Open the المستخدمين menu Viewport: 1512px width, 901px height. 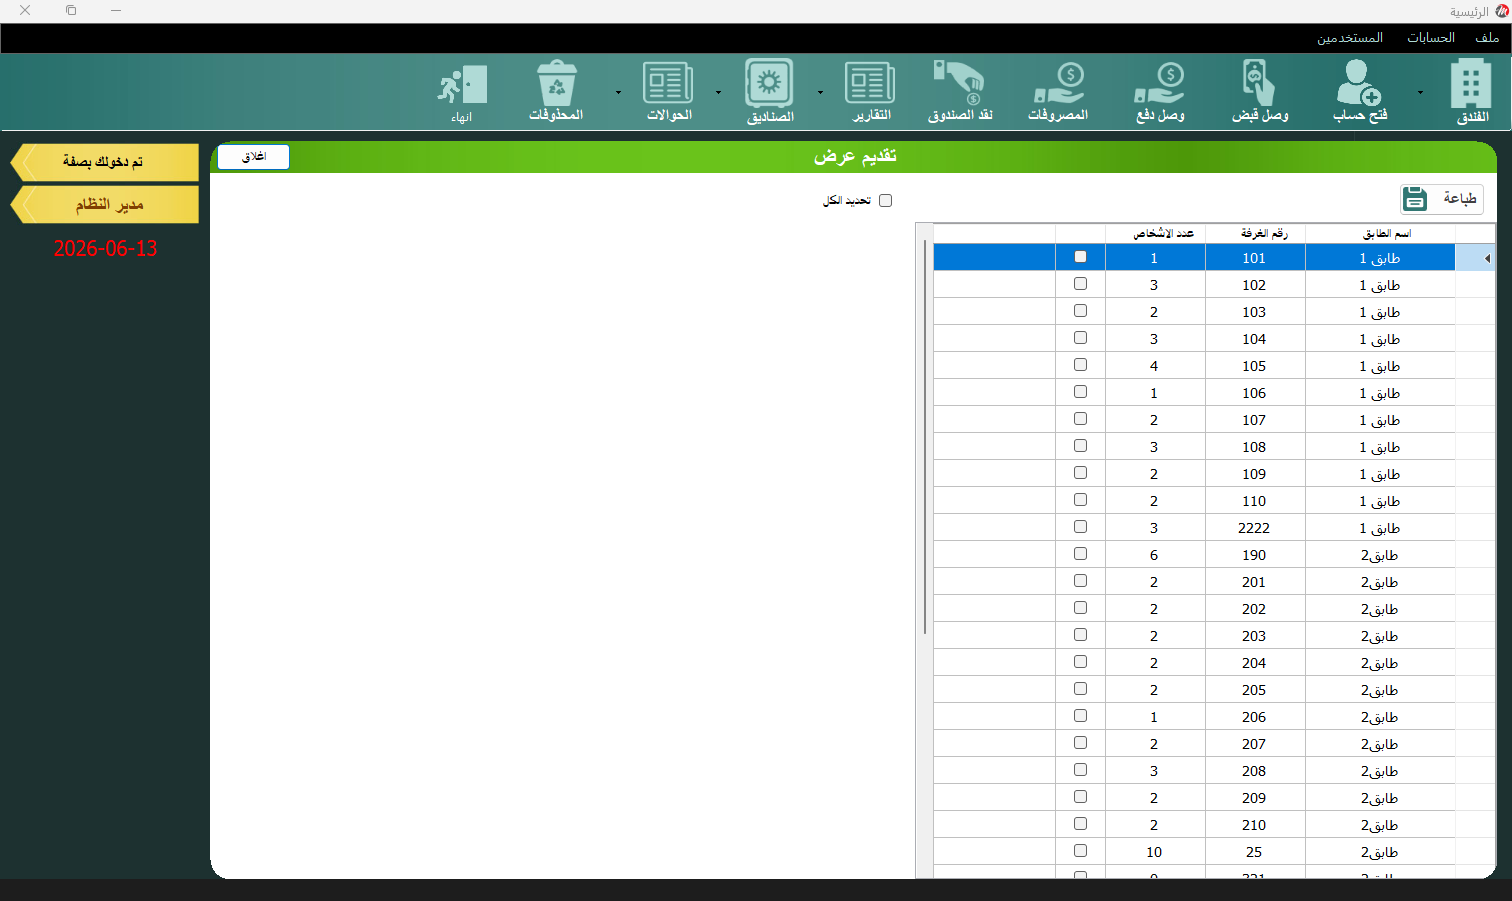(x=1350, y=38)
